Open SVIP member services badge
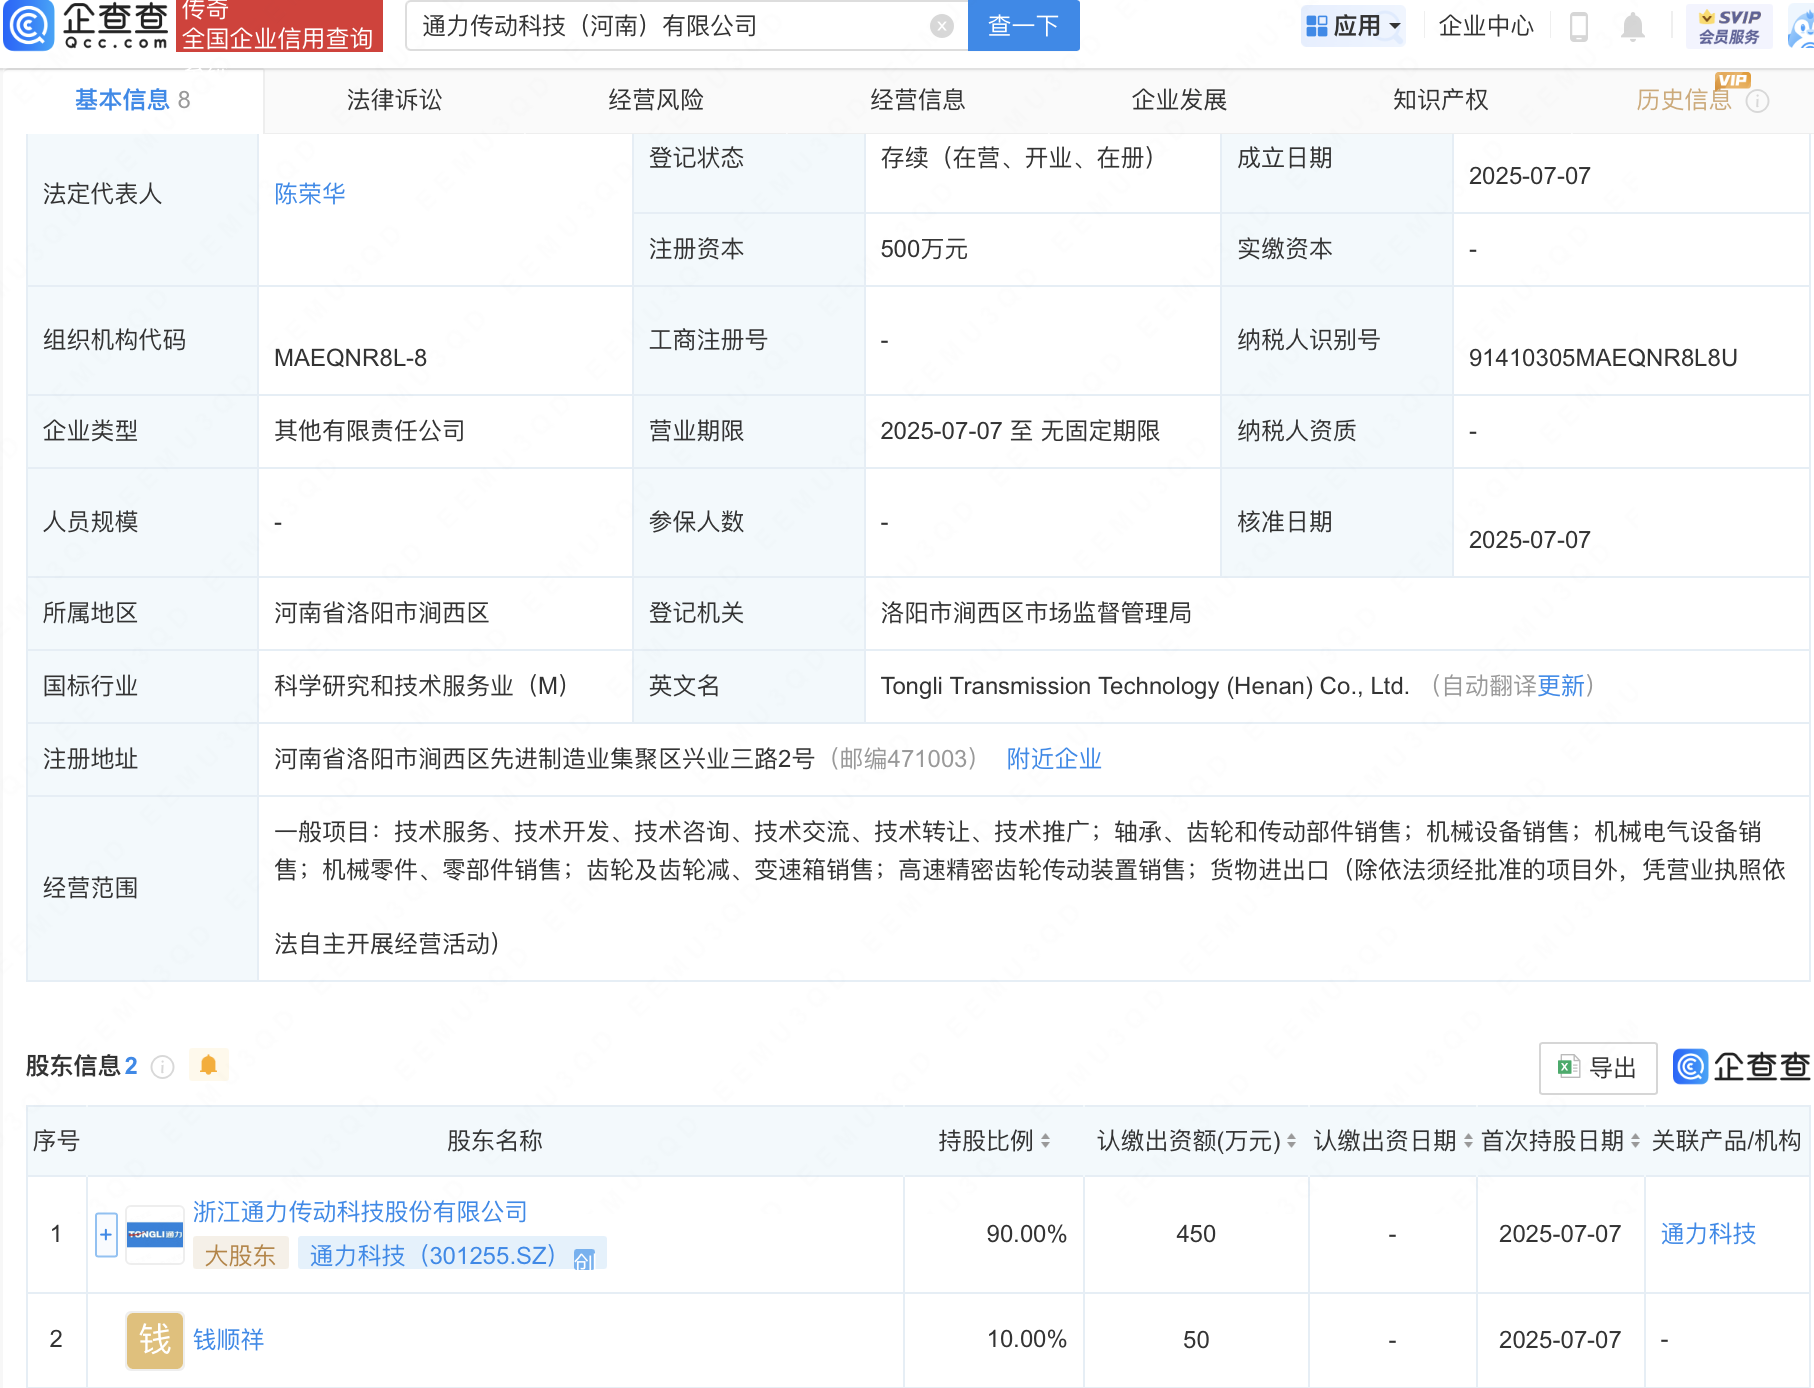This screenshot has width=1814, height=1388. [1729, 26]
